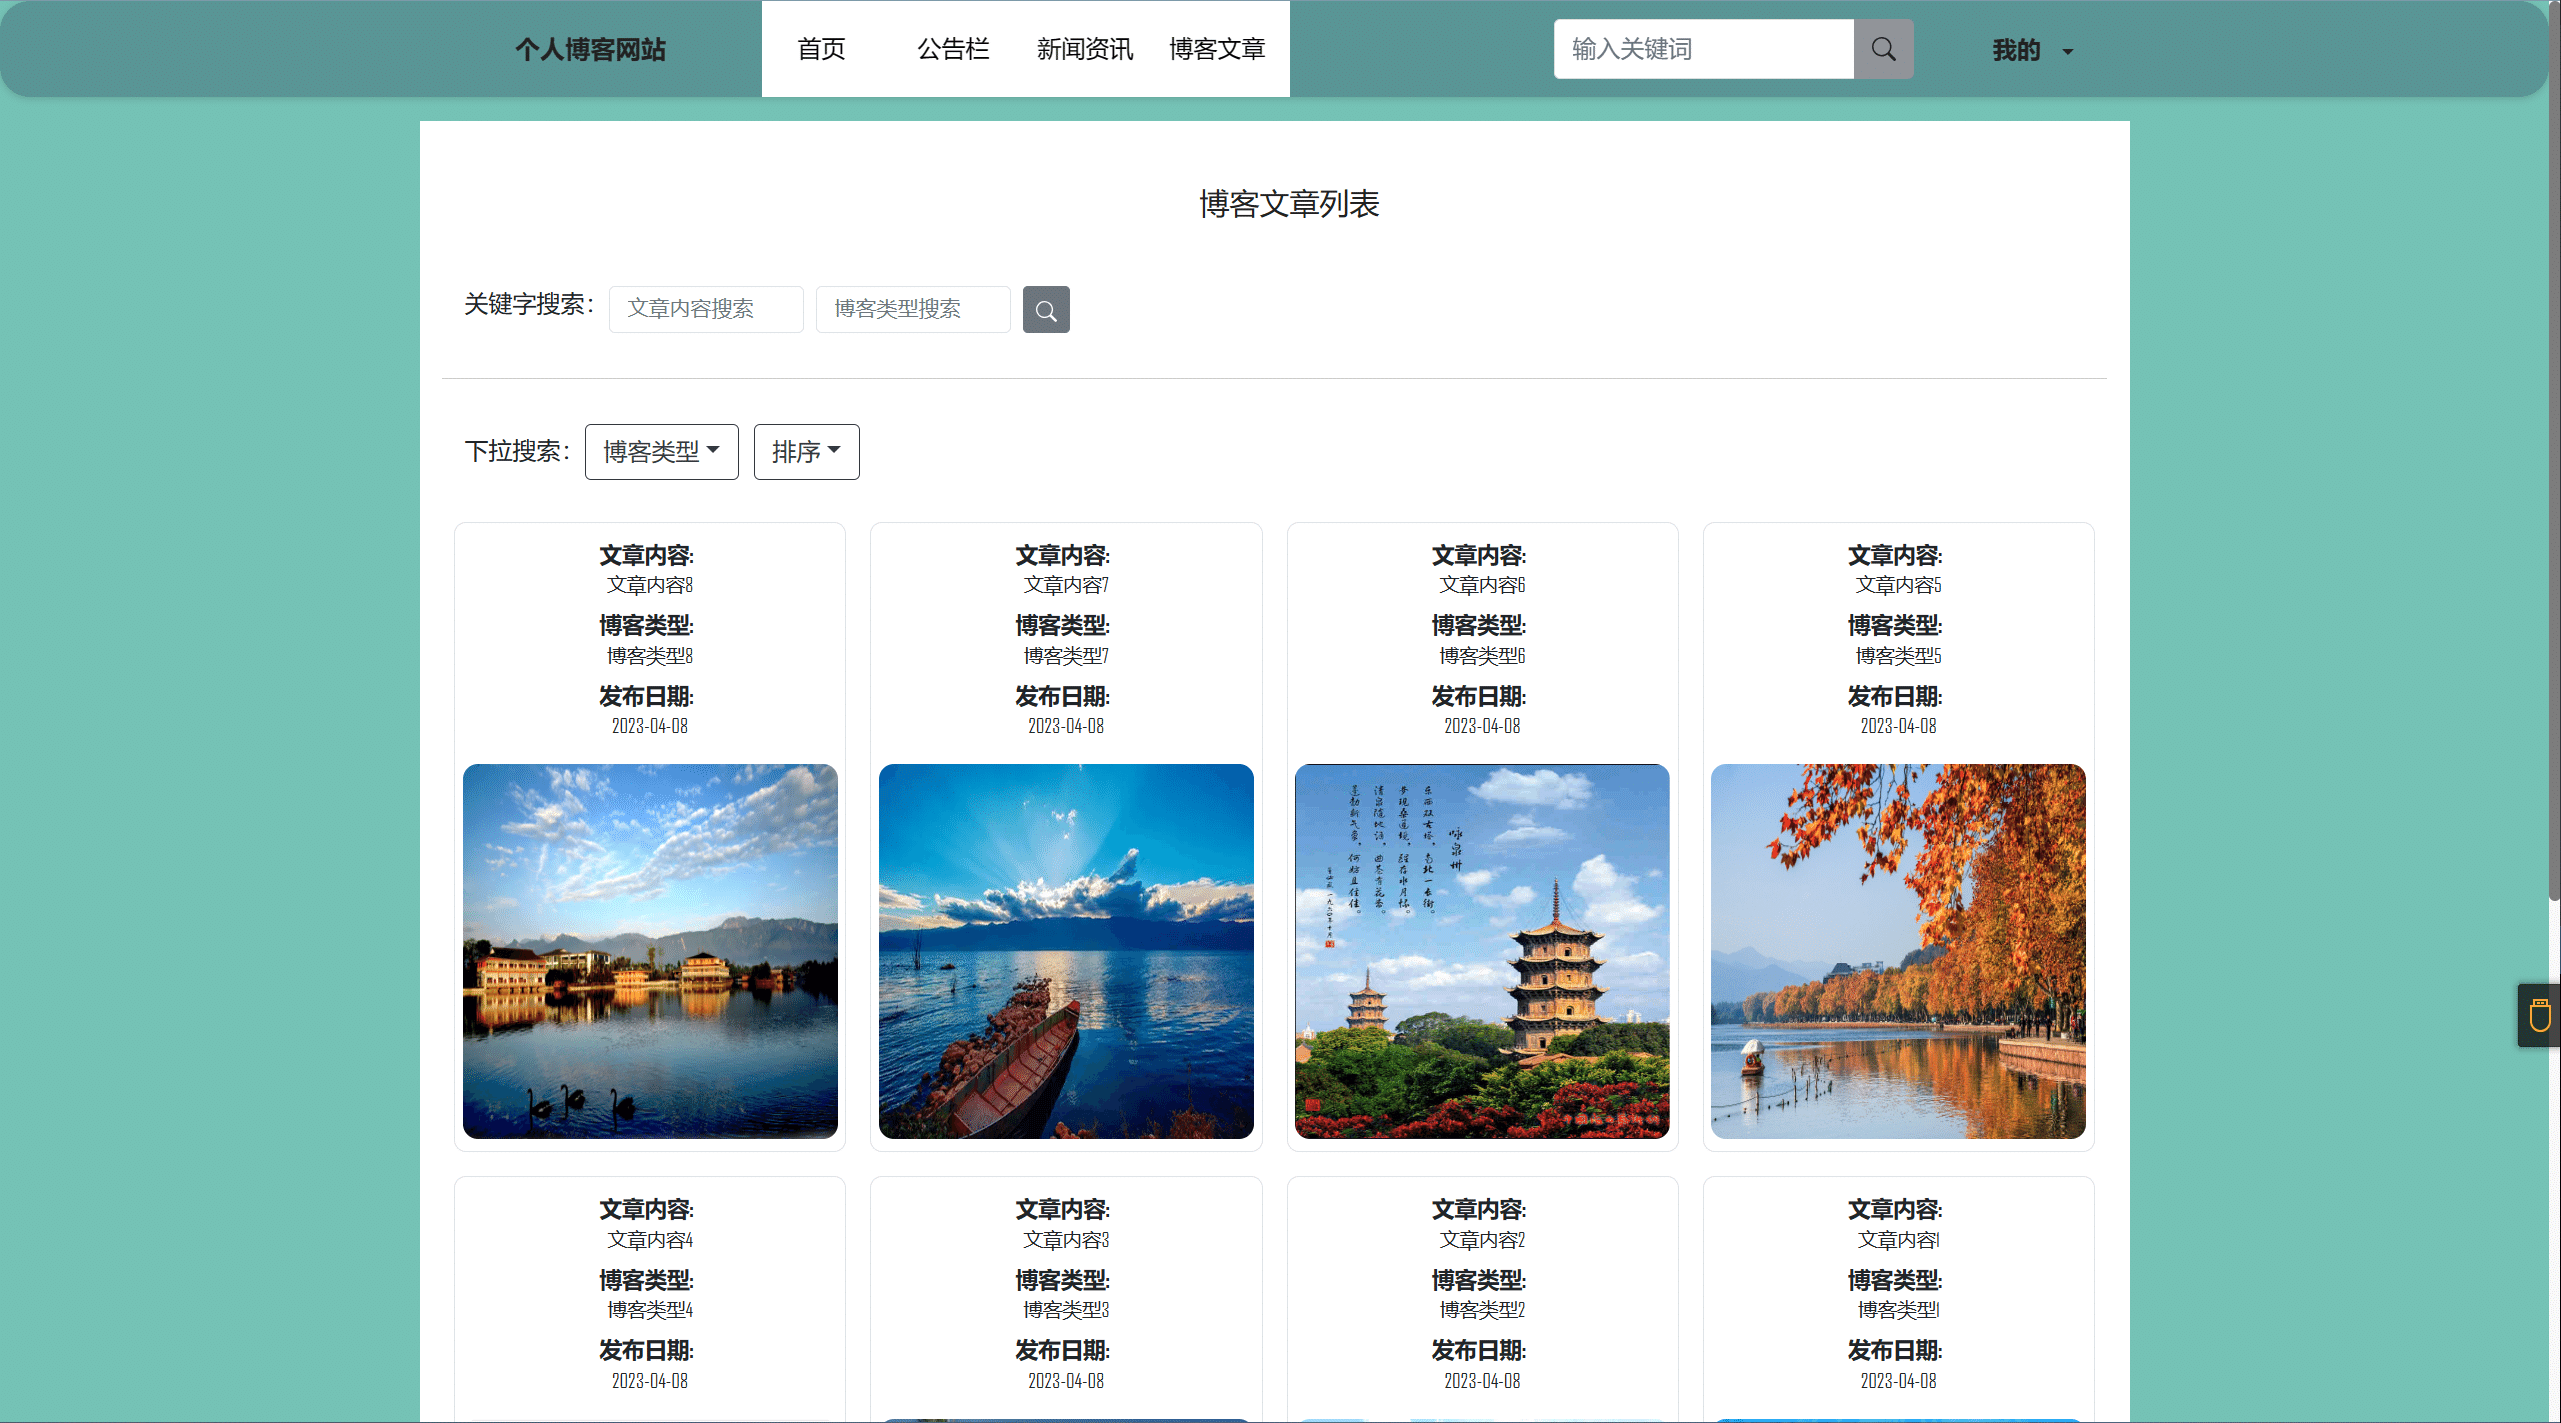Expand the 博客类型 dropdown
The height and width of the screenshot is (1423, 2561).
[x=662, y=452]
